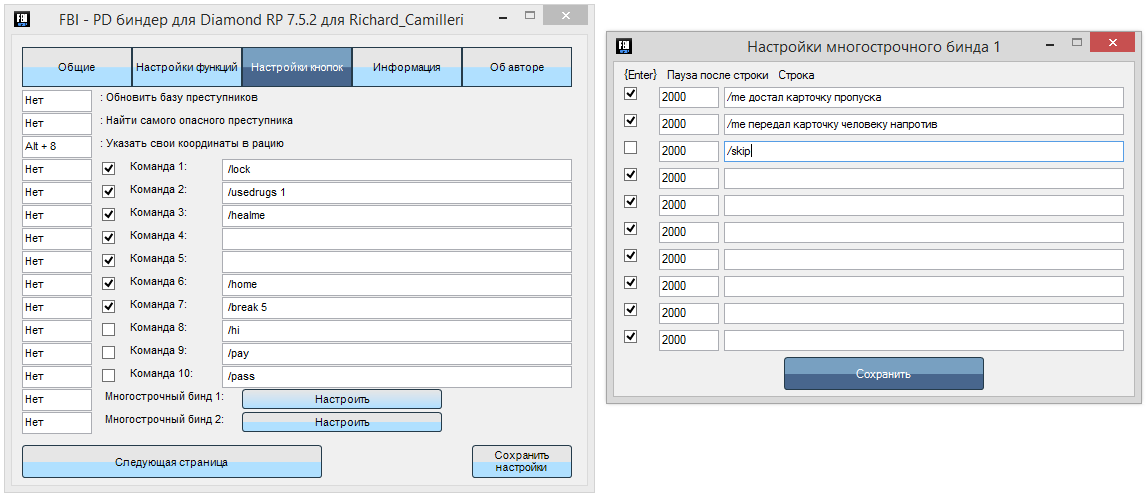Enable the Команда 8 checkbox
1146x497 pixels.
(108, 330)
